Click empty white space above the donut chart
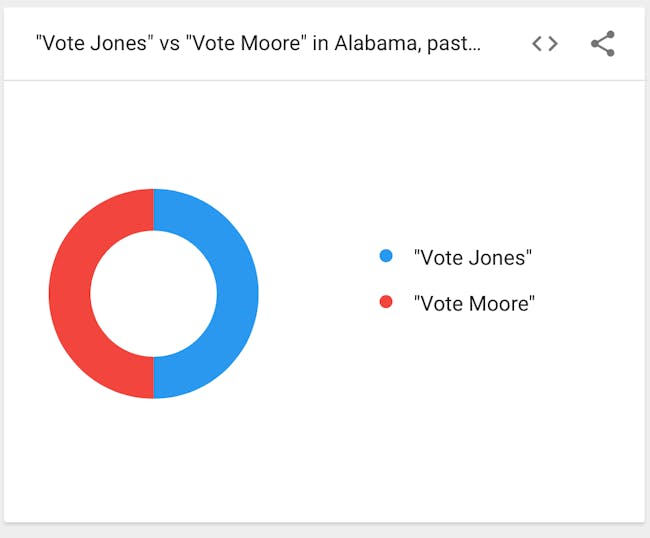This screenshot has width=650, height=538. [x=153, y=133]
